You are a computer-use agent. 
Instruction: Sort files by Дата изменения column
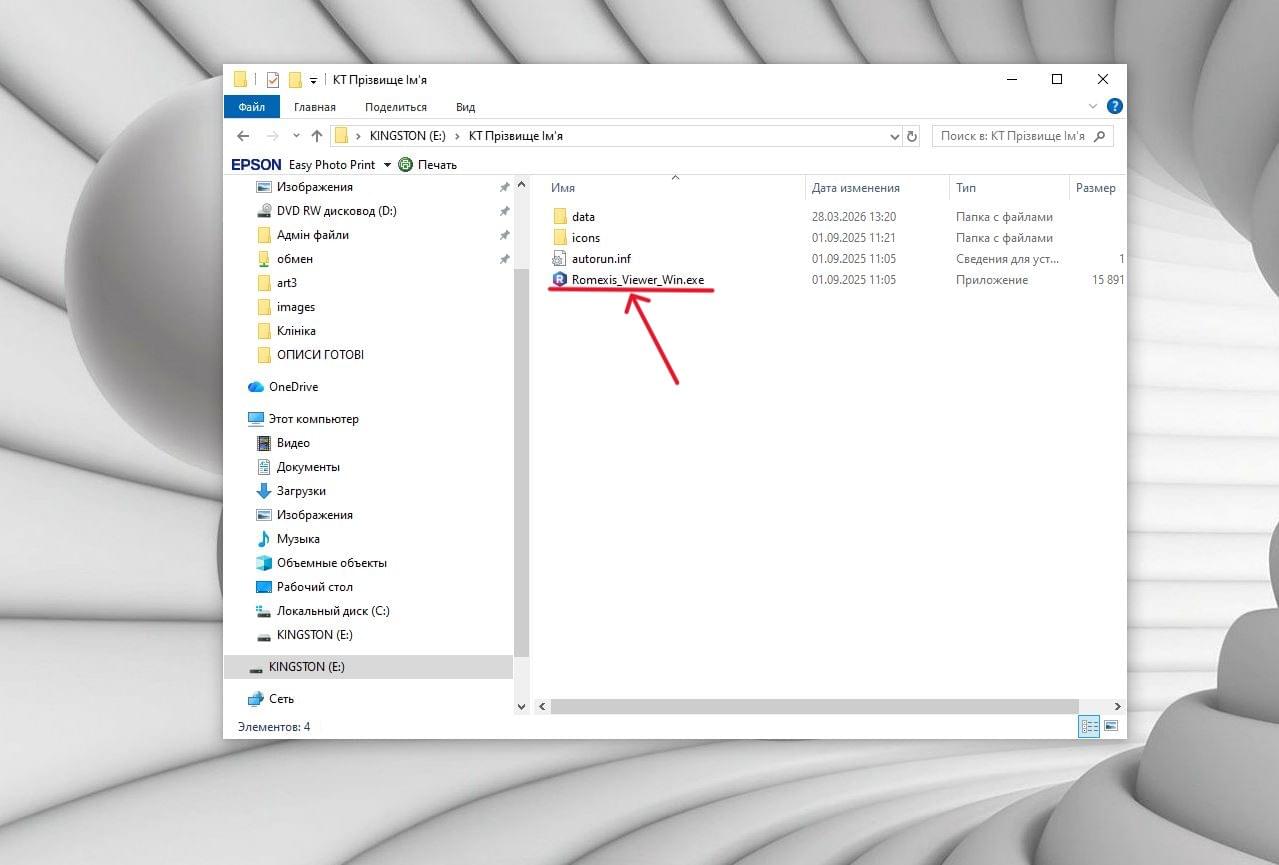click(855, 188)
